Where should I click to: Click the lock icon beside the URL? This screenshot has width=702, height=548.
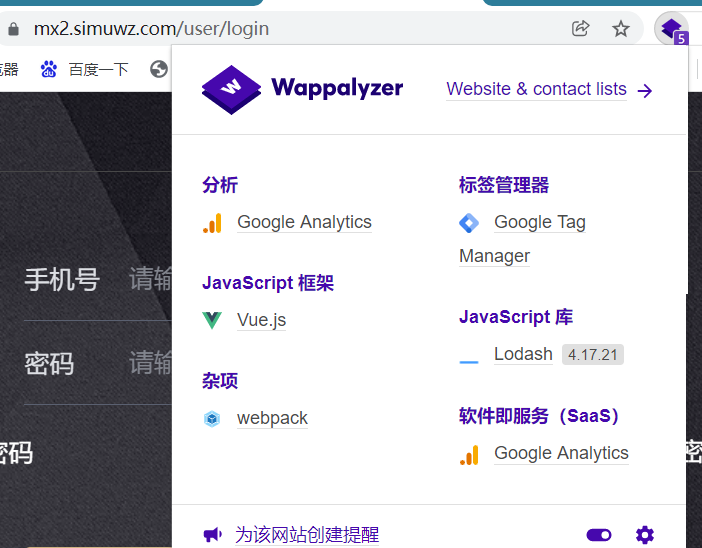(x=13, y=29)
